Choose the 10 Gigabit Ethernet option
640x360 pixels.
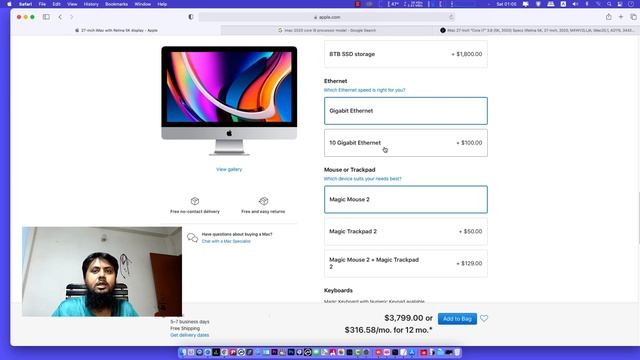406,143
